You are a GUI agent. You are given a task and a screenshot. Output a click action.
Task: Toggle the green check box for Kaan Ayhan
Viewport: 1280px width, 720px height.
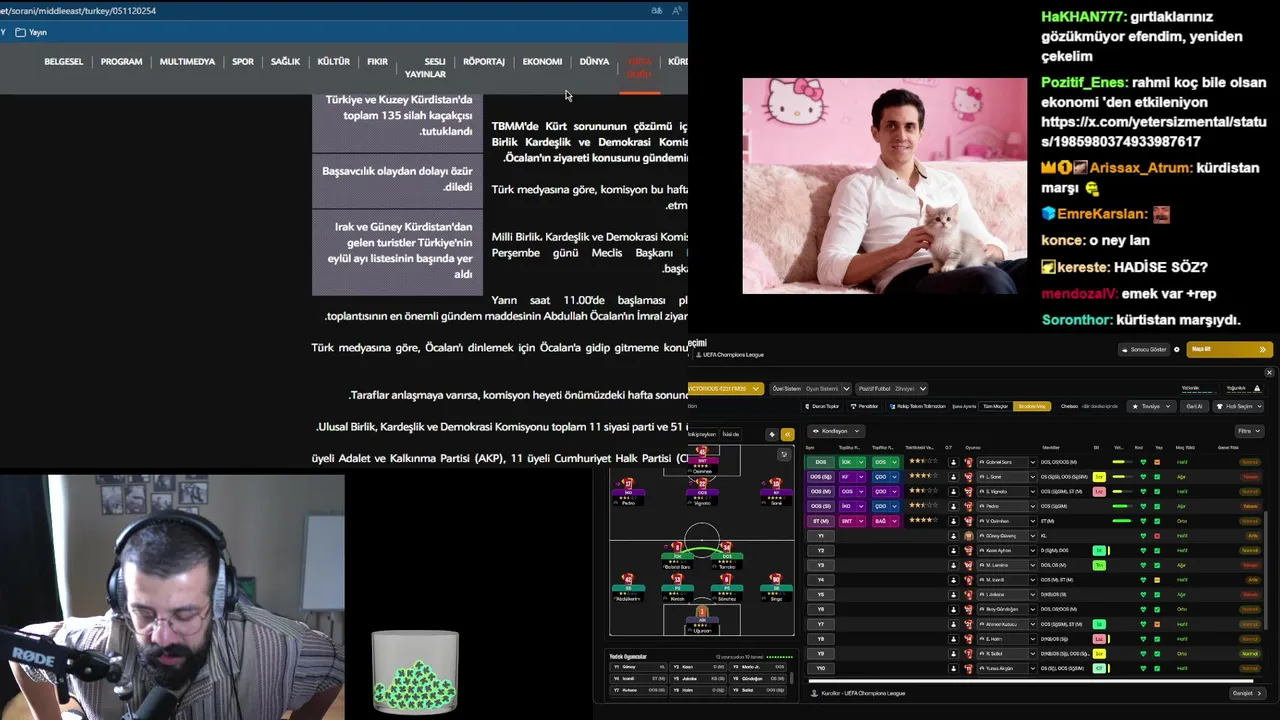click(x=1157, y=551)
